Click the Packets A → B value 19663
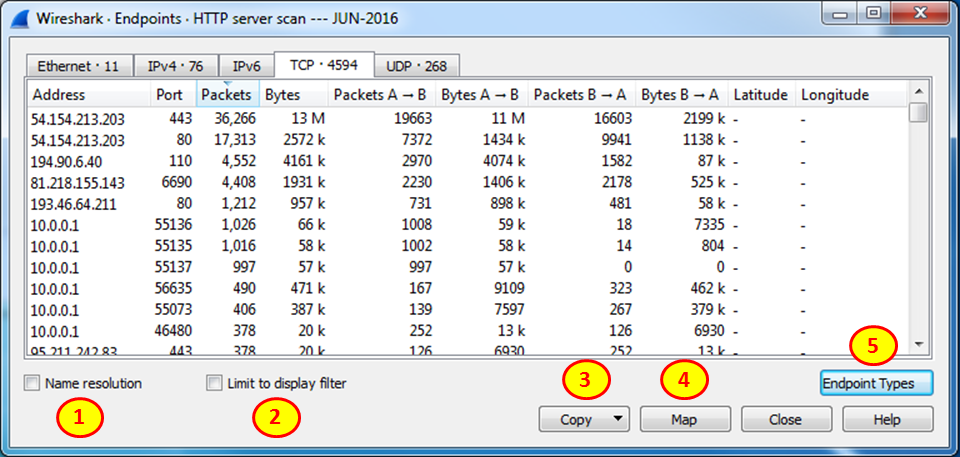Image resolution: width=960 pixels, height=457 pixels. point(412,119)
